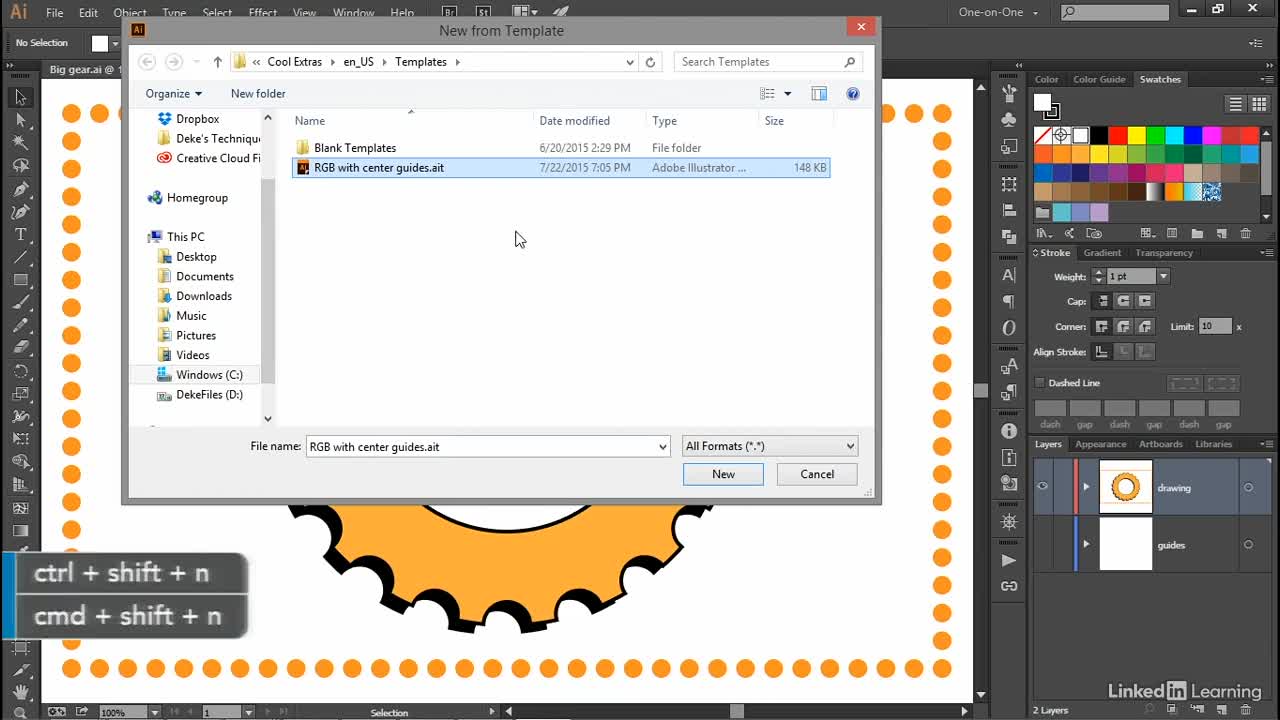Open the All Formats file type dropdown
Image resolution: width=1280 pixels, height=720 pixels.
[x=770, y=446]
